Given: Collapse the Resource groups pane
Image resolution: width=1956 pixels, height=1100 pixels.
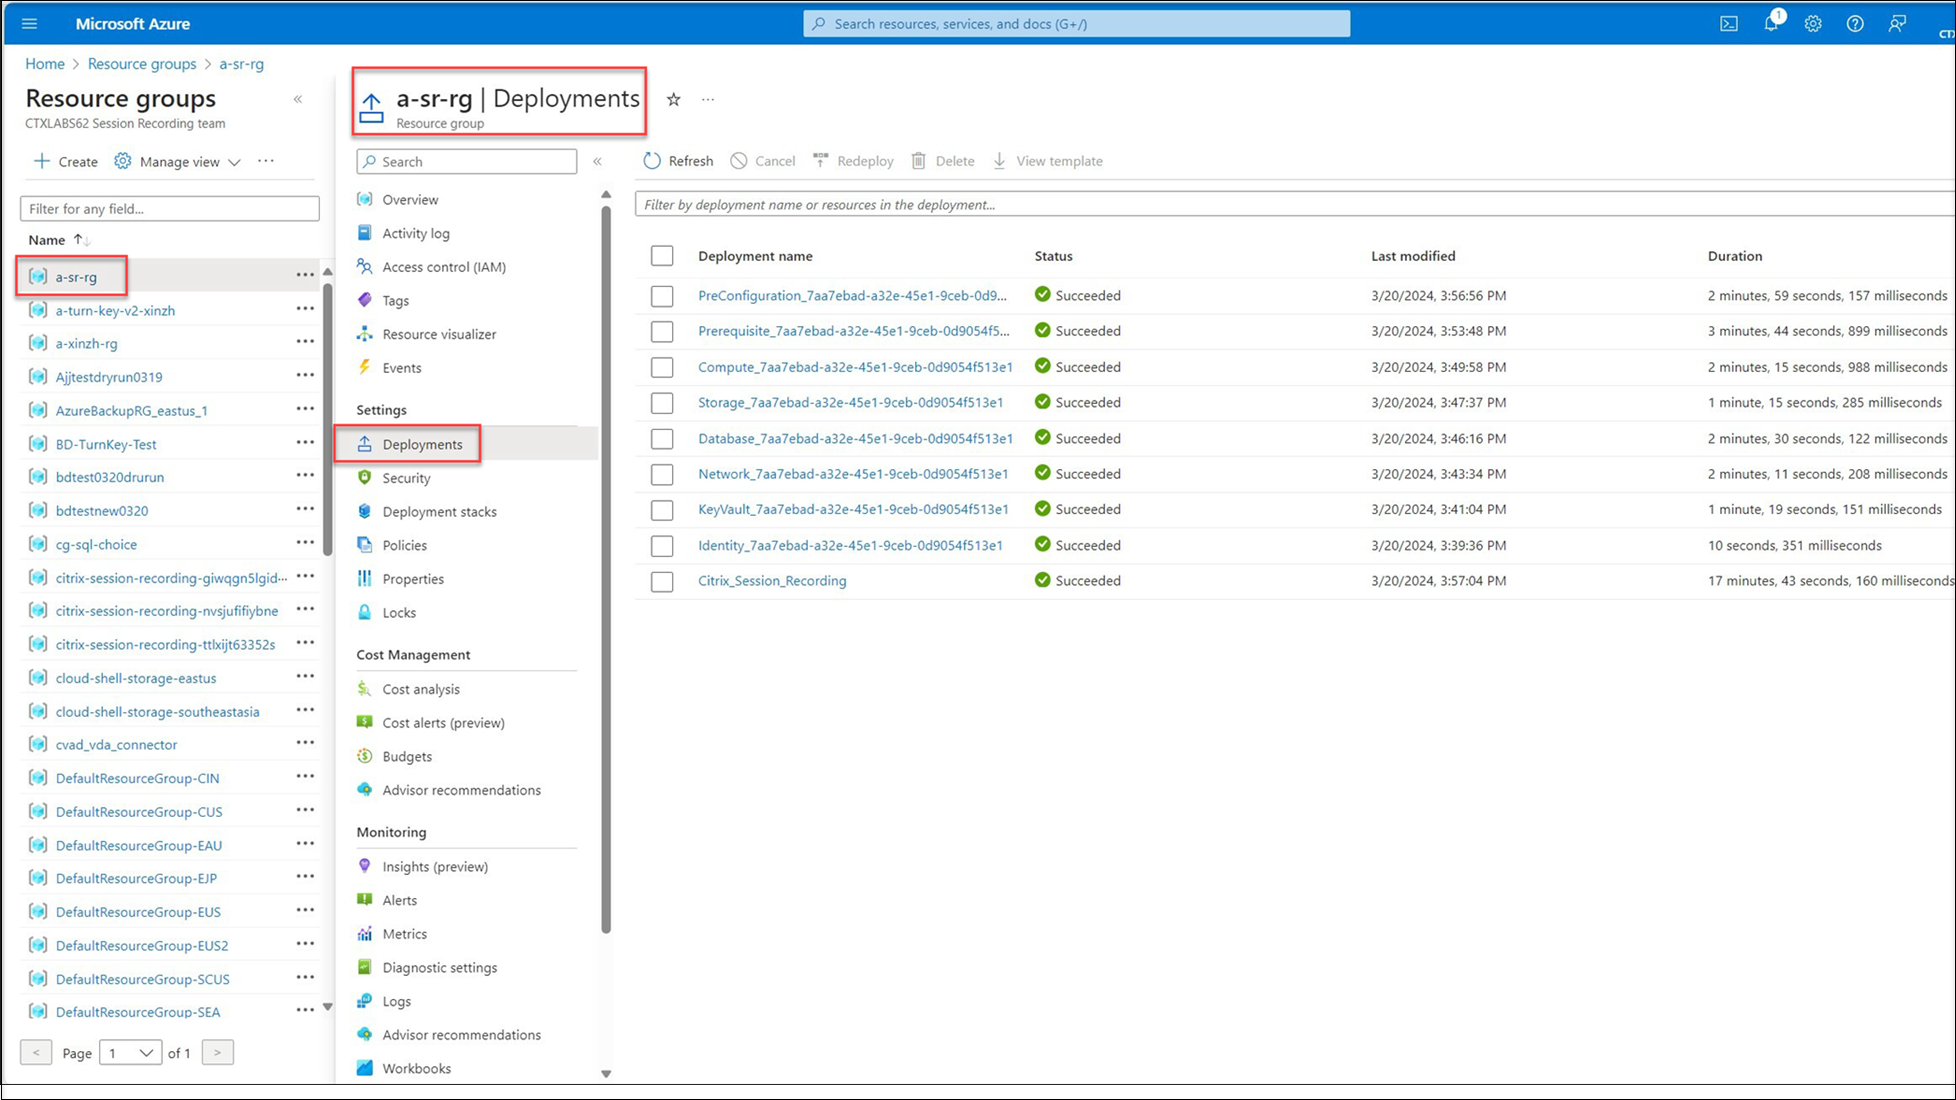Looking at the screenshot, I should coord(298,99).
